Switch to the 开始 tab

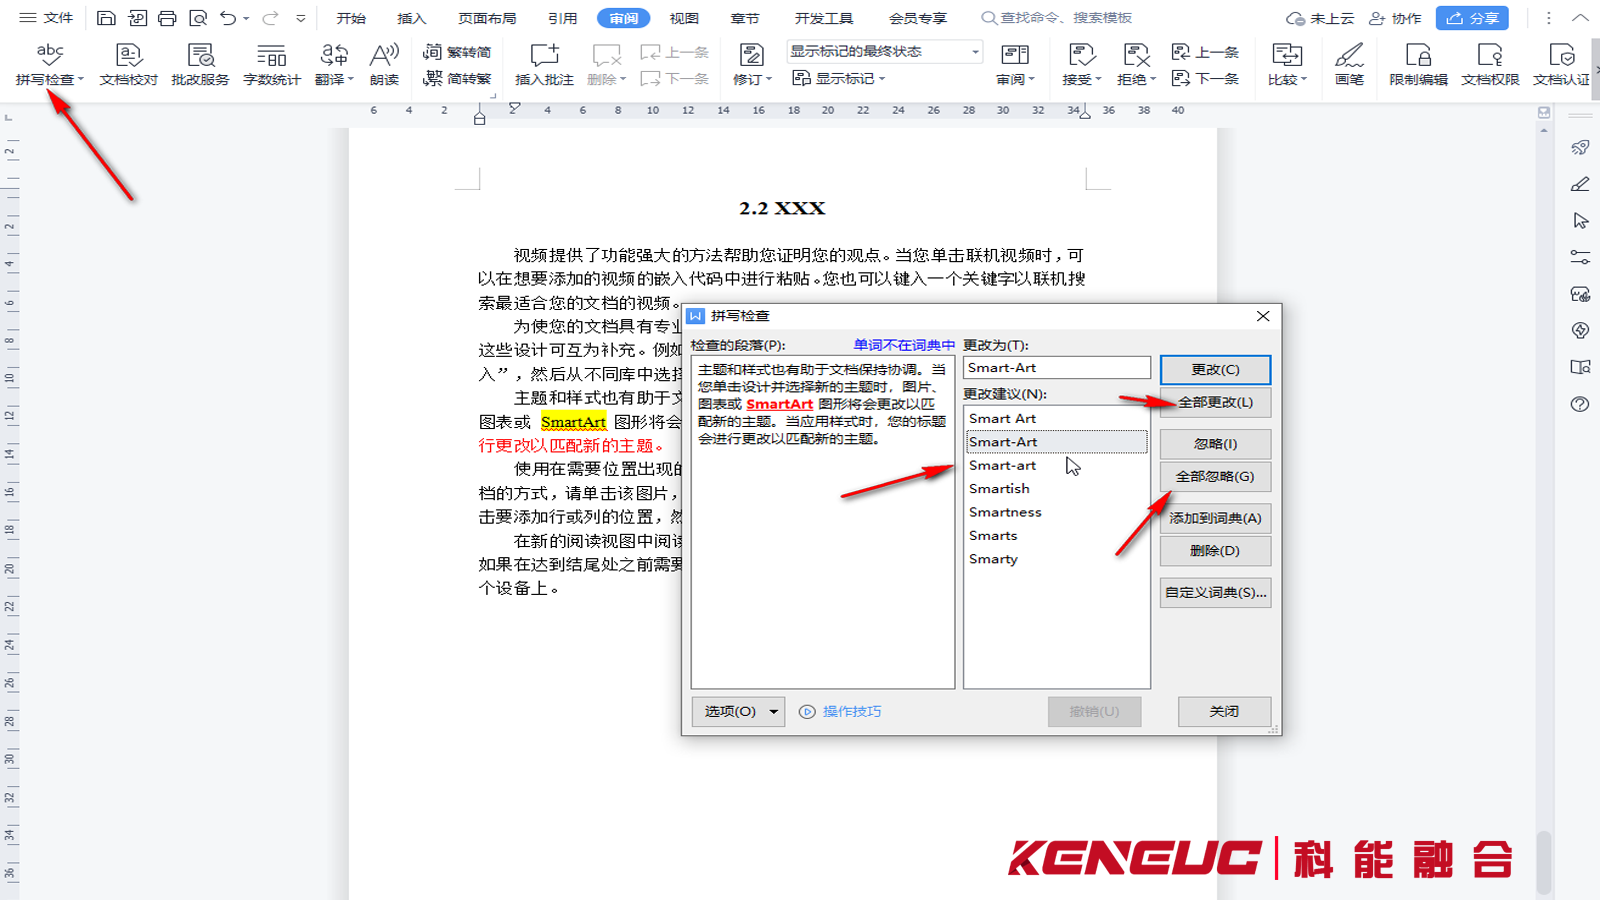(351, 18)
